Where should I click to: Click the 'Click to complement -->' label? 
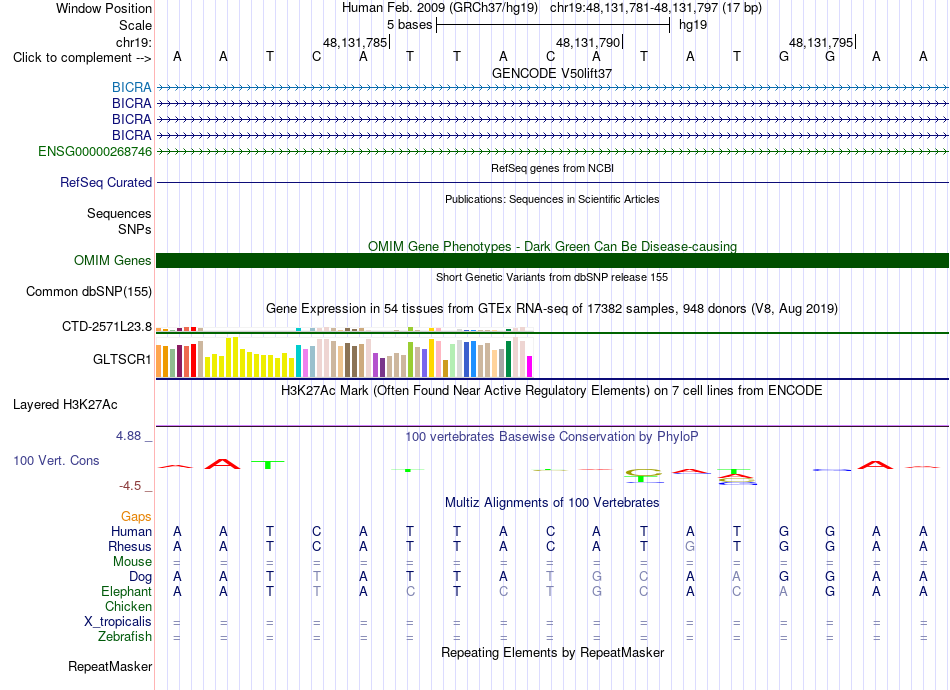[82, 58]
